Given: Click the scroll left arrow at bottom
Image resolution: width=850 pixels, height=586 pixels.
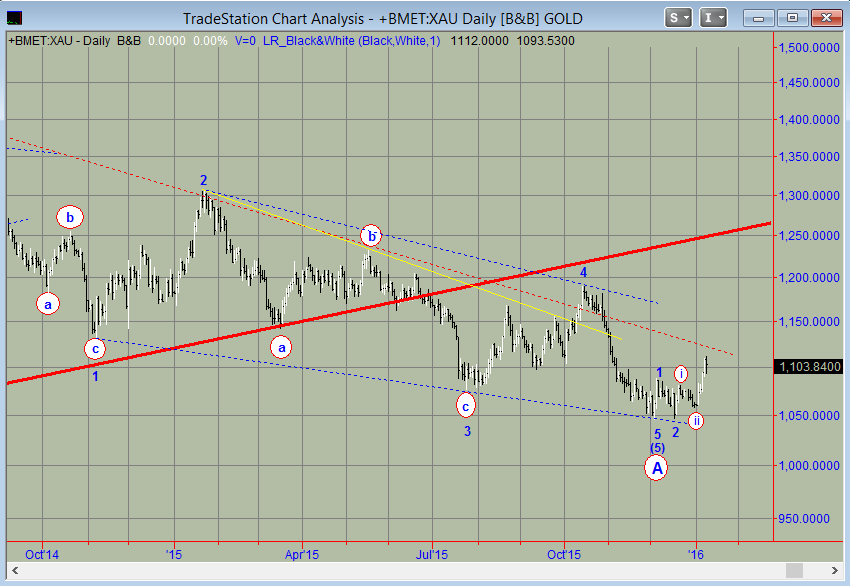Looking at the screenshot, I should click(x=13, y=570).
